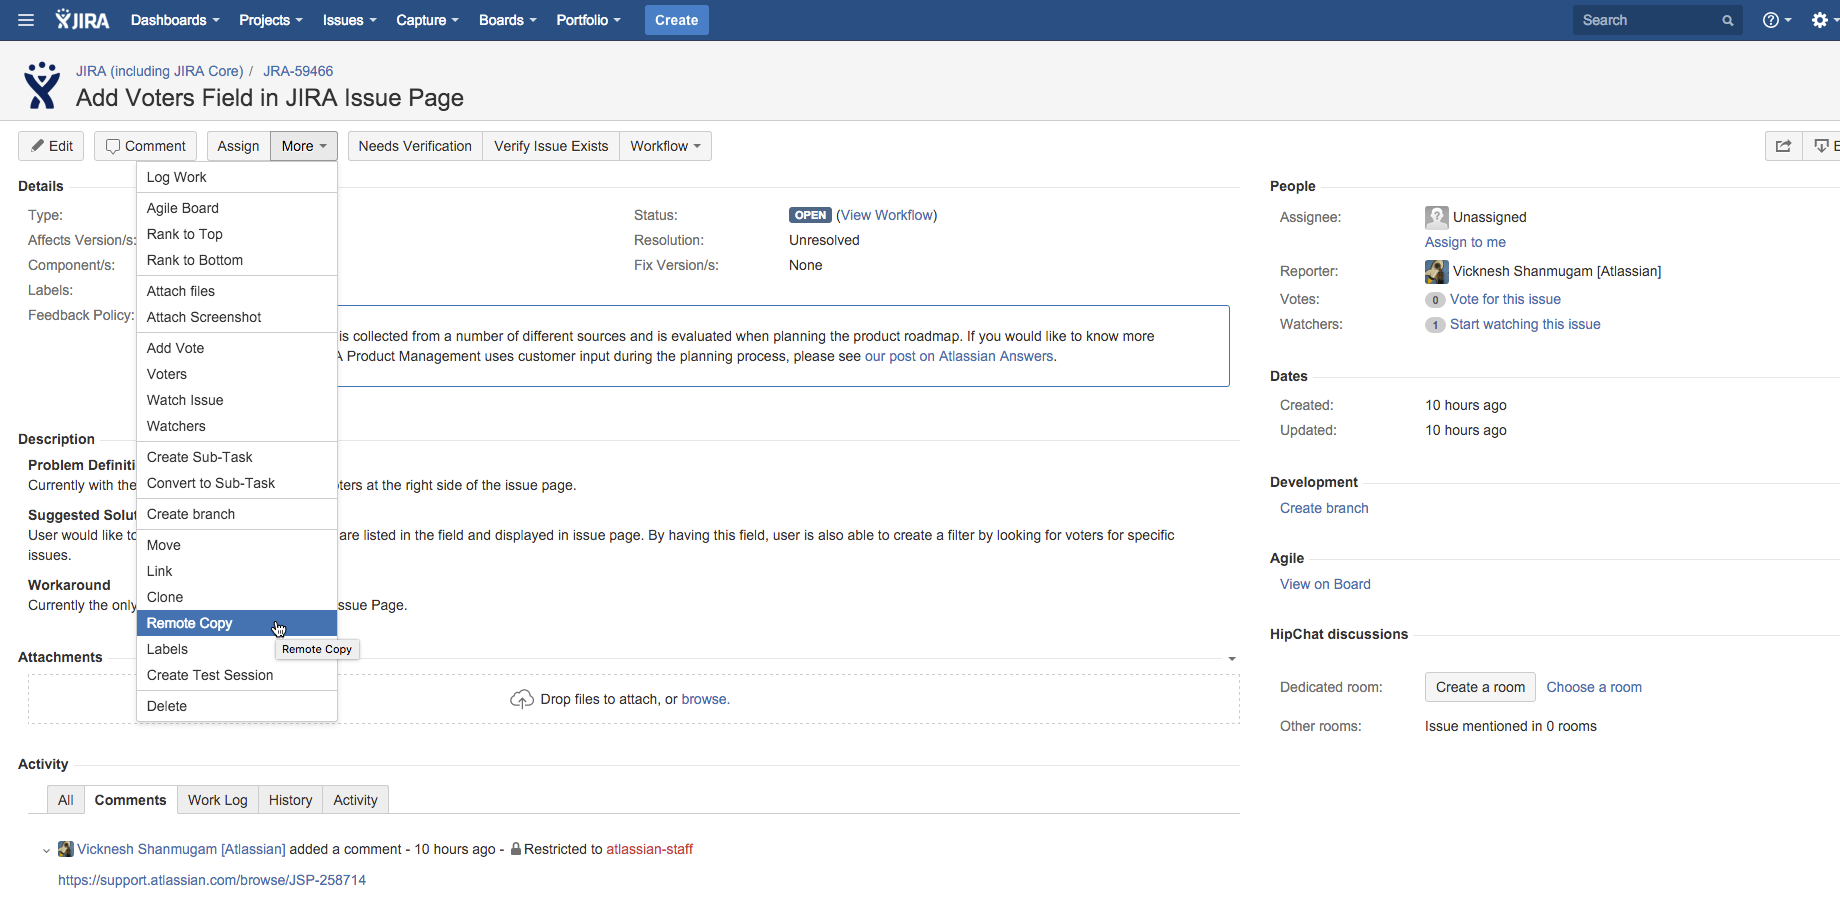
Task: Click the View Workflow link
Action: click(x=887, y=215)
